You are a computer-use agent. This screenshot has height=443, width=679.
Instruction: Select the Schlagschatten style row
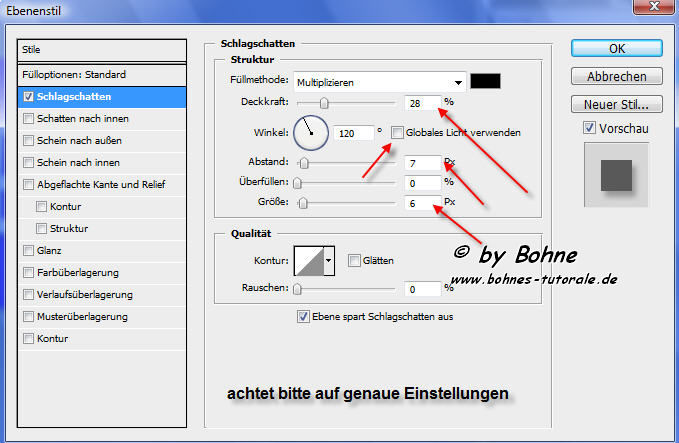coord(102,97)
